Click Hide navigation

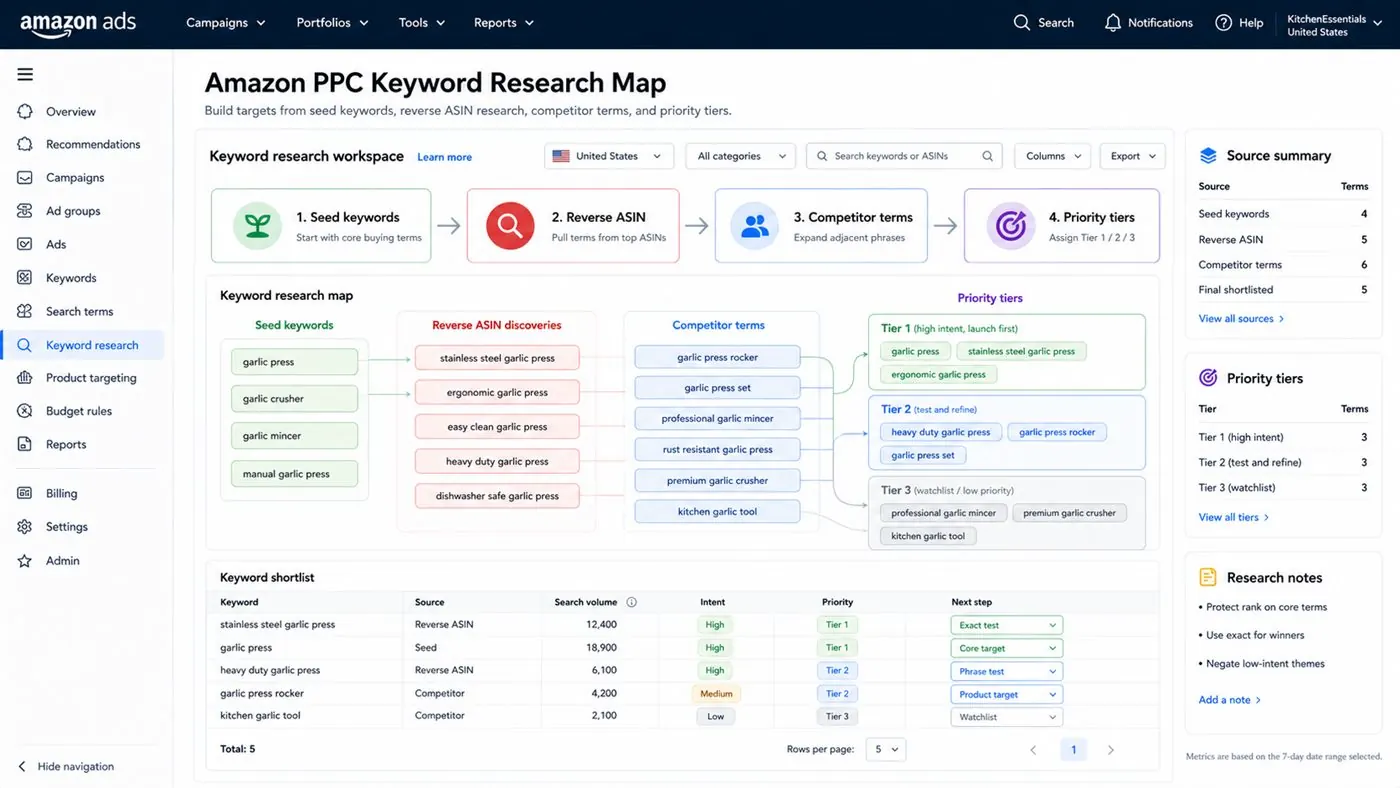point(66,766)
